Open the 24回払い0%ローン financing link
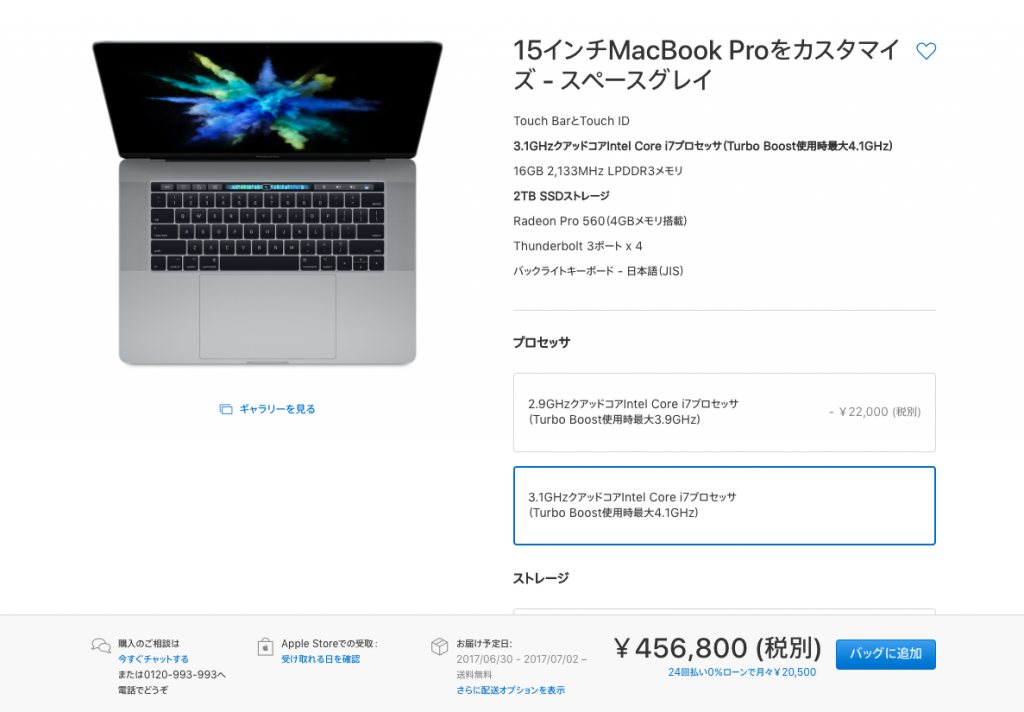1024x712 pixels. (x=742, y=672)
